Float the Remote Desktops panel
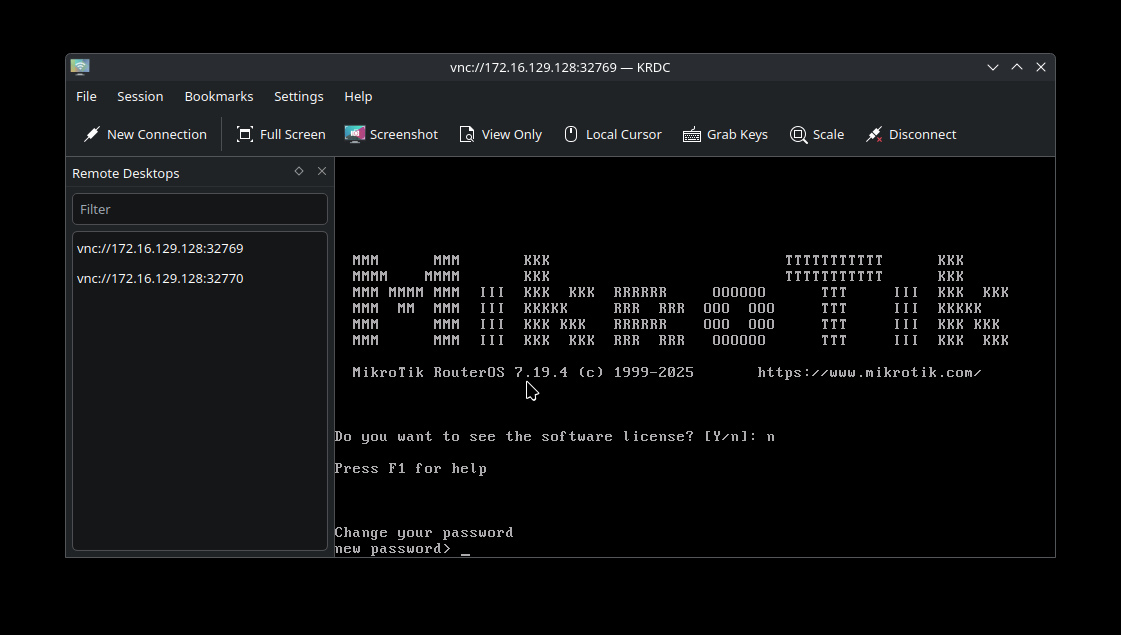The width and height of the screenshot is (1121, 635). pos(299,171)
